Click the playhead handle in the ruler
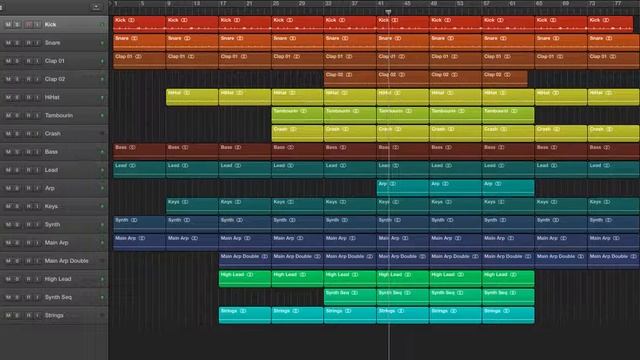Viewport: 640px width, 360px height. click(388, 12)
